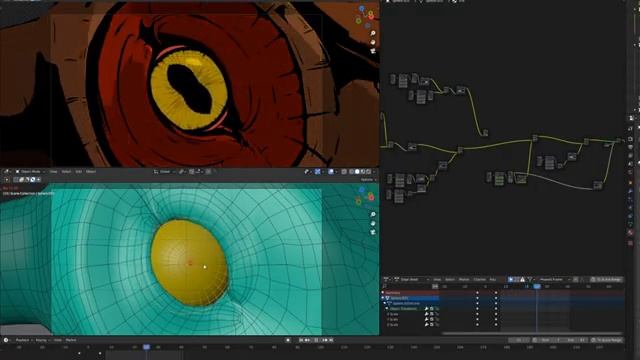The height and width of the screenshot is (360, 640).
Task: Open the Dope Sheet Channel menu
Action: point(480,280)
